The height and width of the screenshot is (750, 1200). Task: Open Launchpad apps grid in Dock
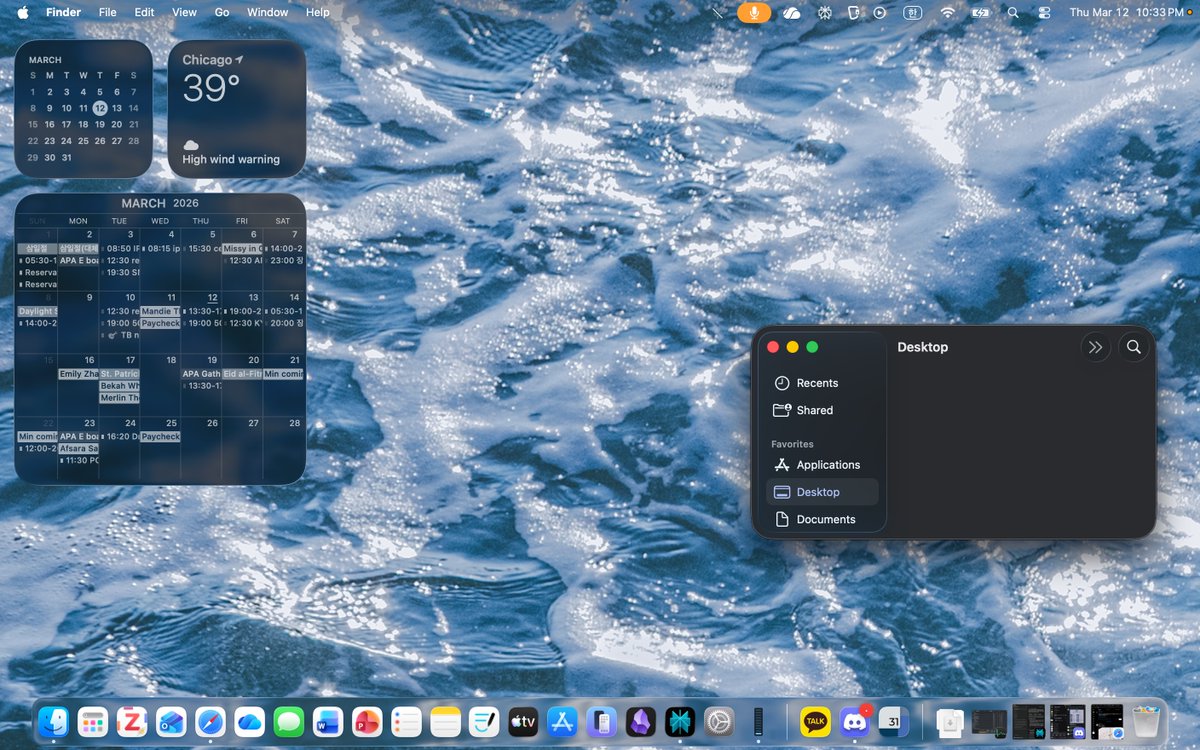point(93,720)
